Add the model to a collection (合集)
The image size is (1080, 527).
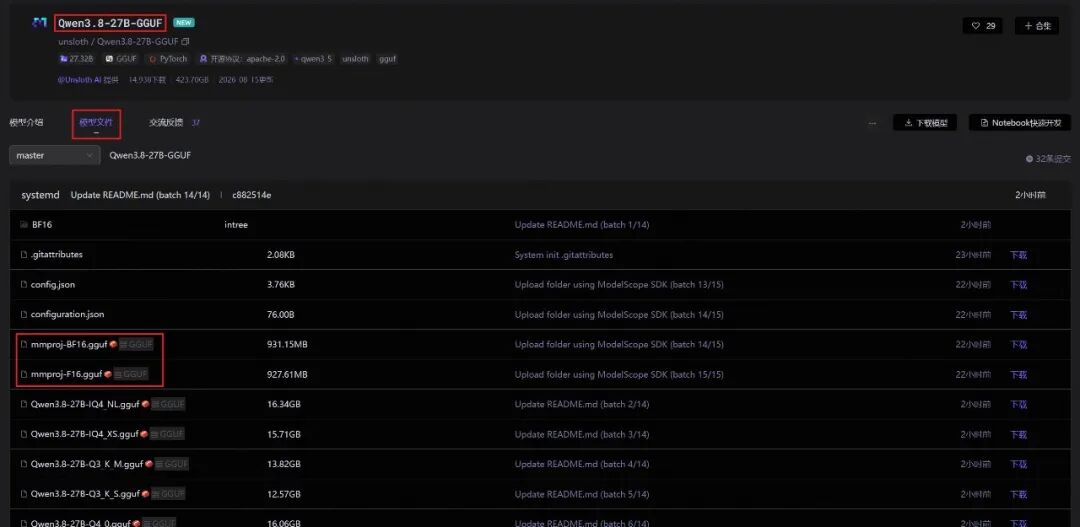tap(1037, 25)
